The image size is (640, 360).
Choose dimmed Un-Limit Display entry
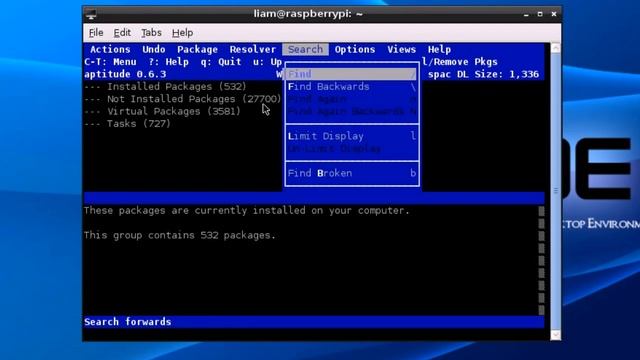tap(352, 149)
